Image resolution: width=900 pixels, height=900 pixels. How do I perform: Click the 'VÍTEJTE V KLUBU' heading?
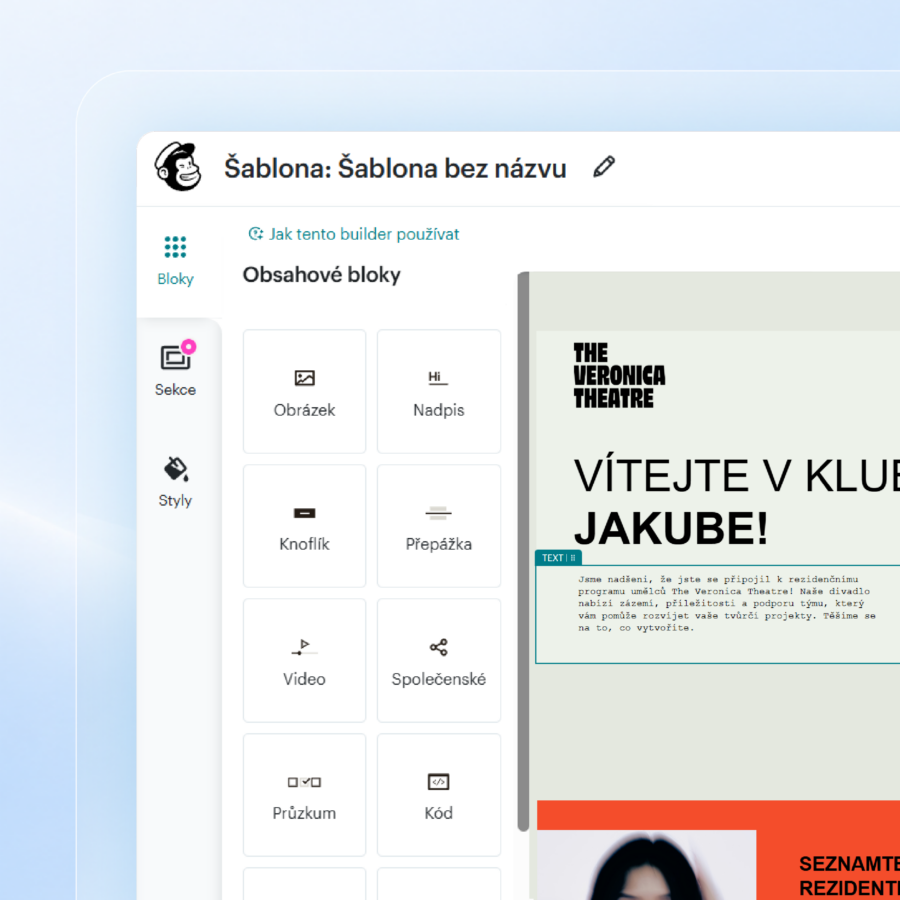[736, 475]
